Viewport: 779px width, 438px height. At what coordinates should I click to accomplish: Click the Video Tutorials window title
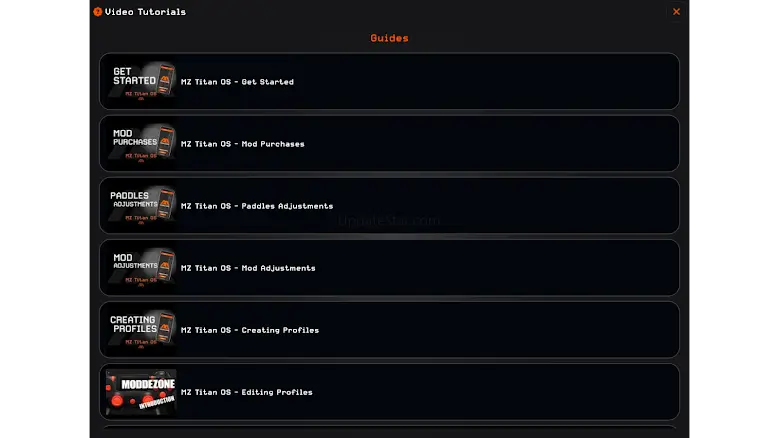point(145,12)
